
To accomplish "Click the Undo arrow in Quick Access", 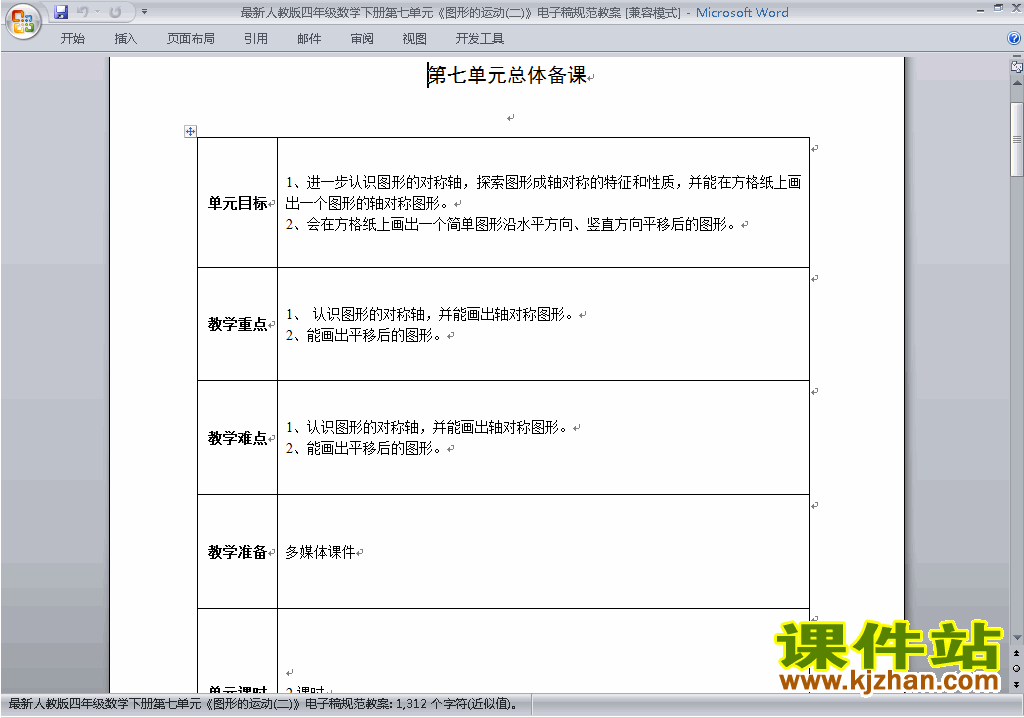I will (x=82, y=12).
